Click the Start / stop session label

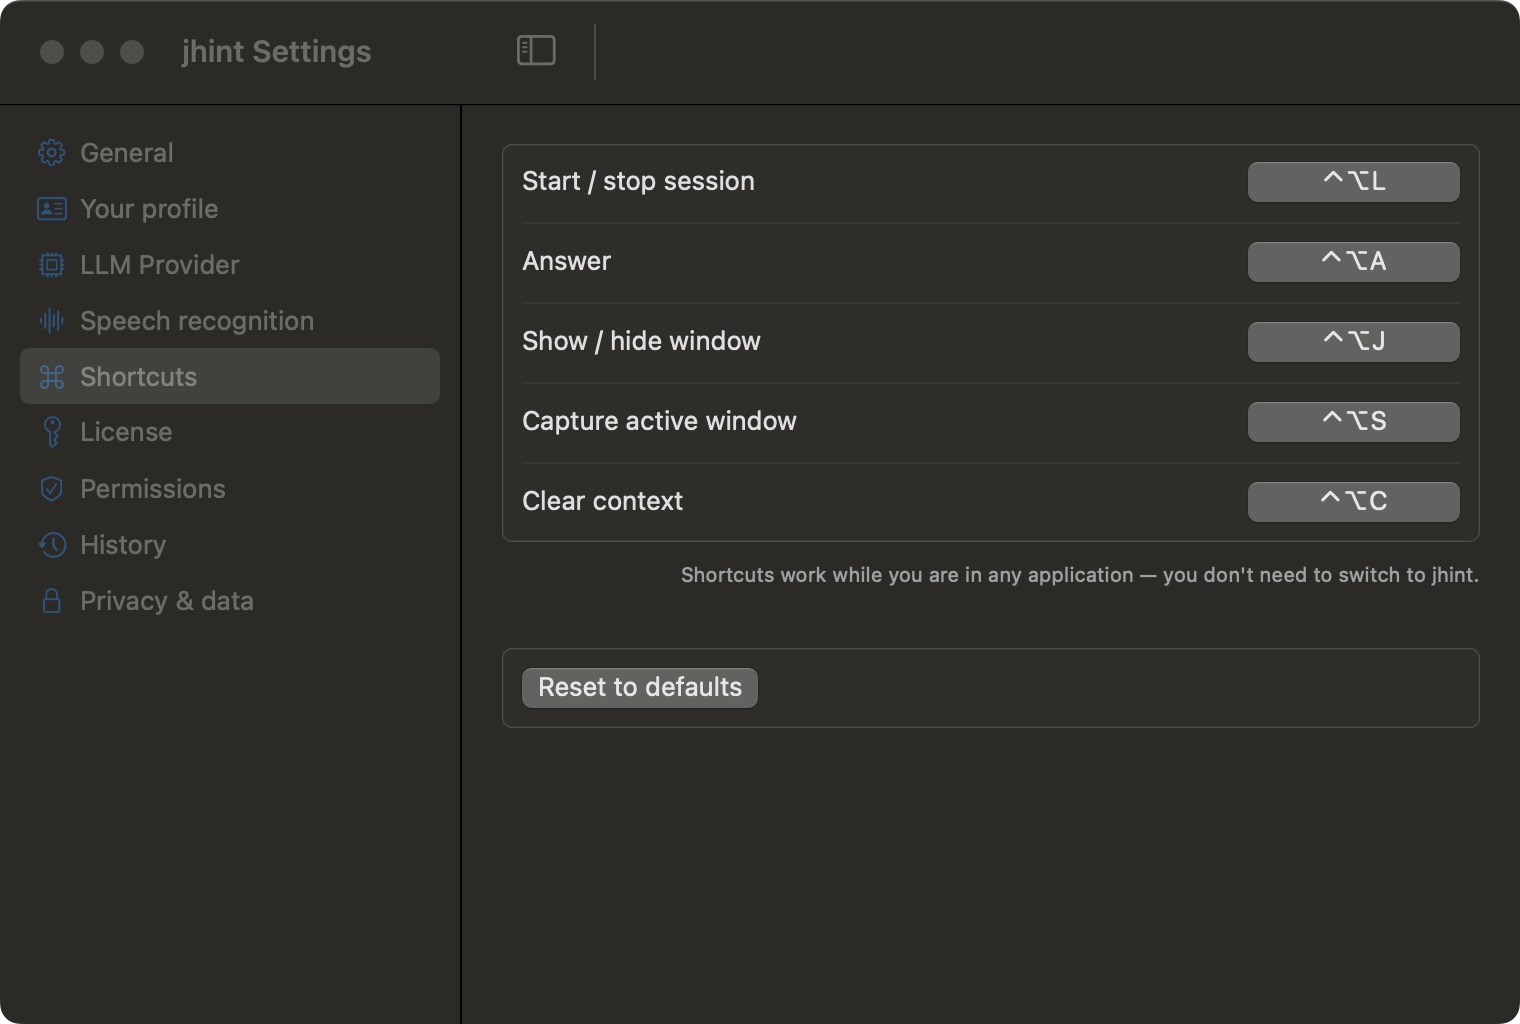638,181
